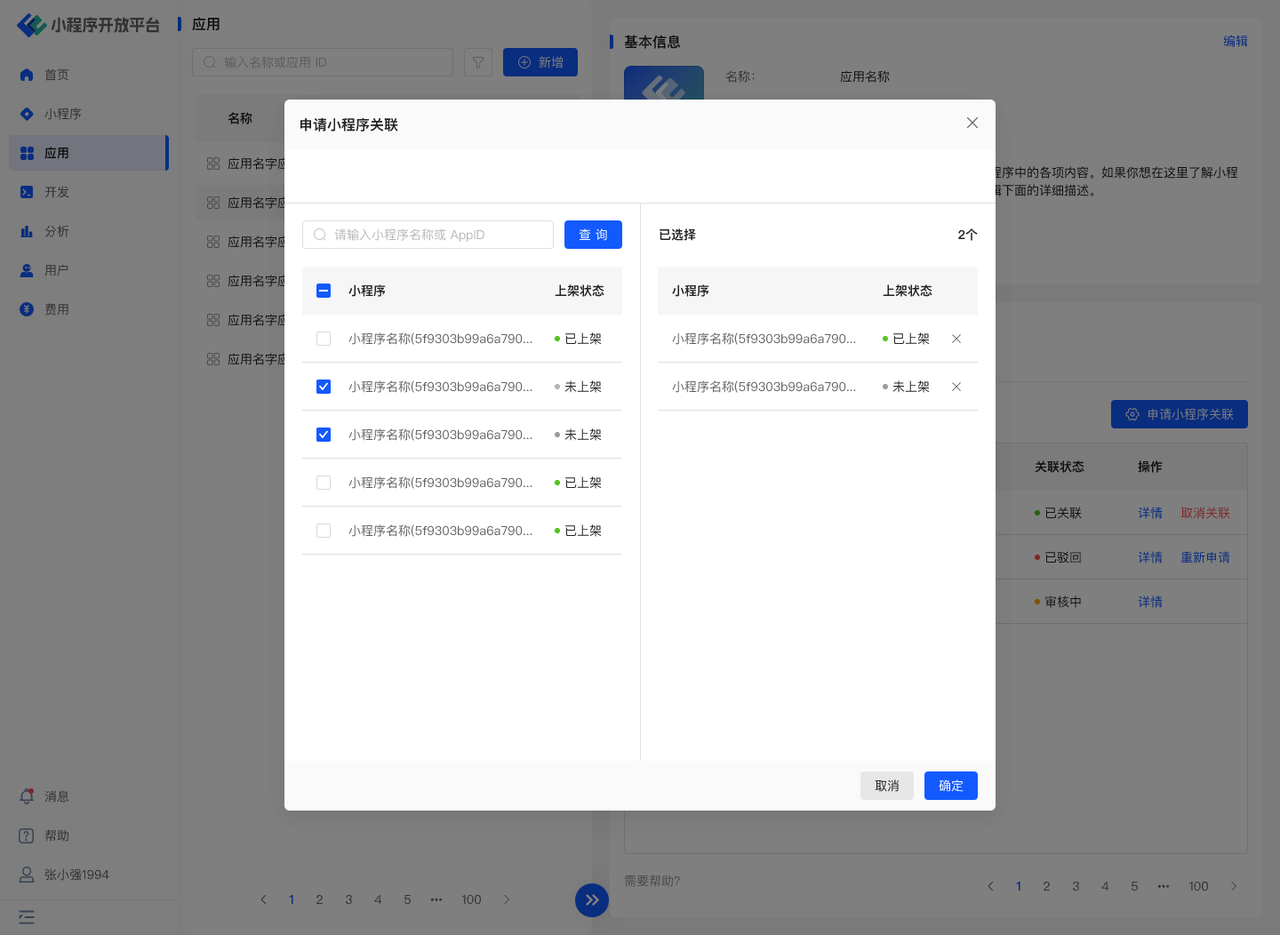Click the 开发 development icon
Viewport: 1280px width, 935px height.
pyautogui.click(x=27, y=192)
